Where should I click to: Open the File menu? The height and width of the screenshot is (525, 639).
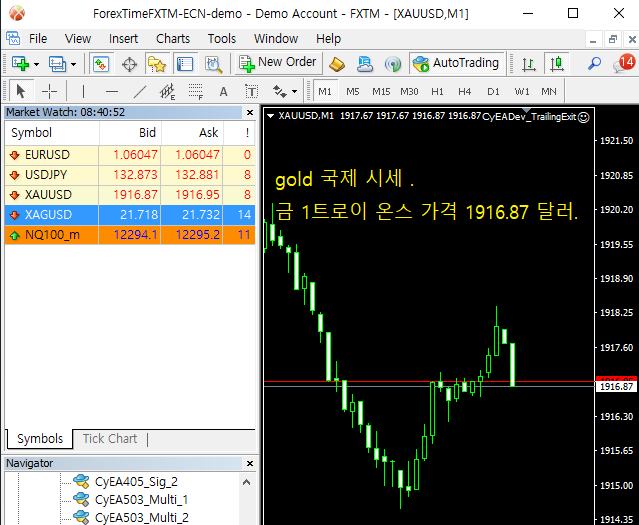pyautogui.click(x=38, y=39)
